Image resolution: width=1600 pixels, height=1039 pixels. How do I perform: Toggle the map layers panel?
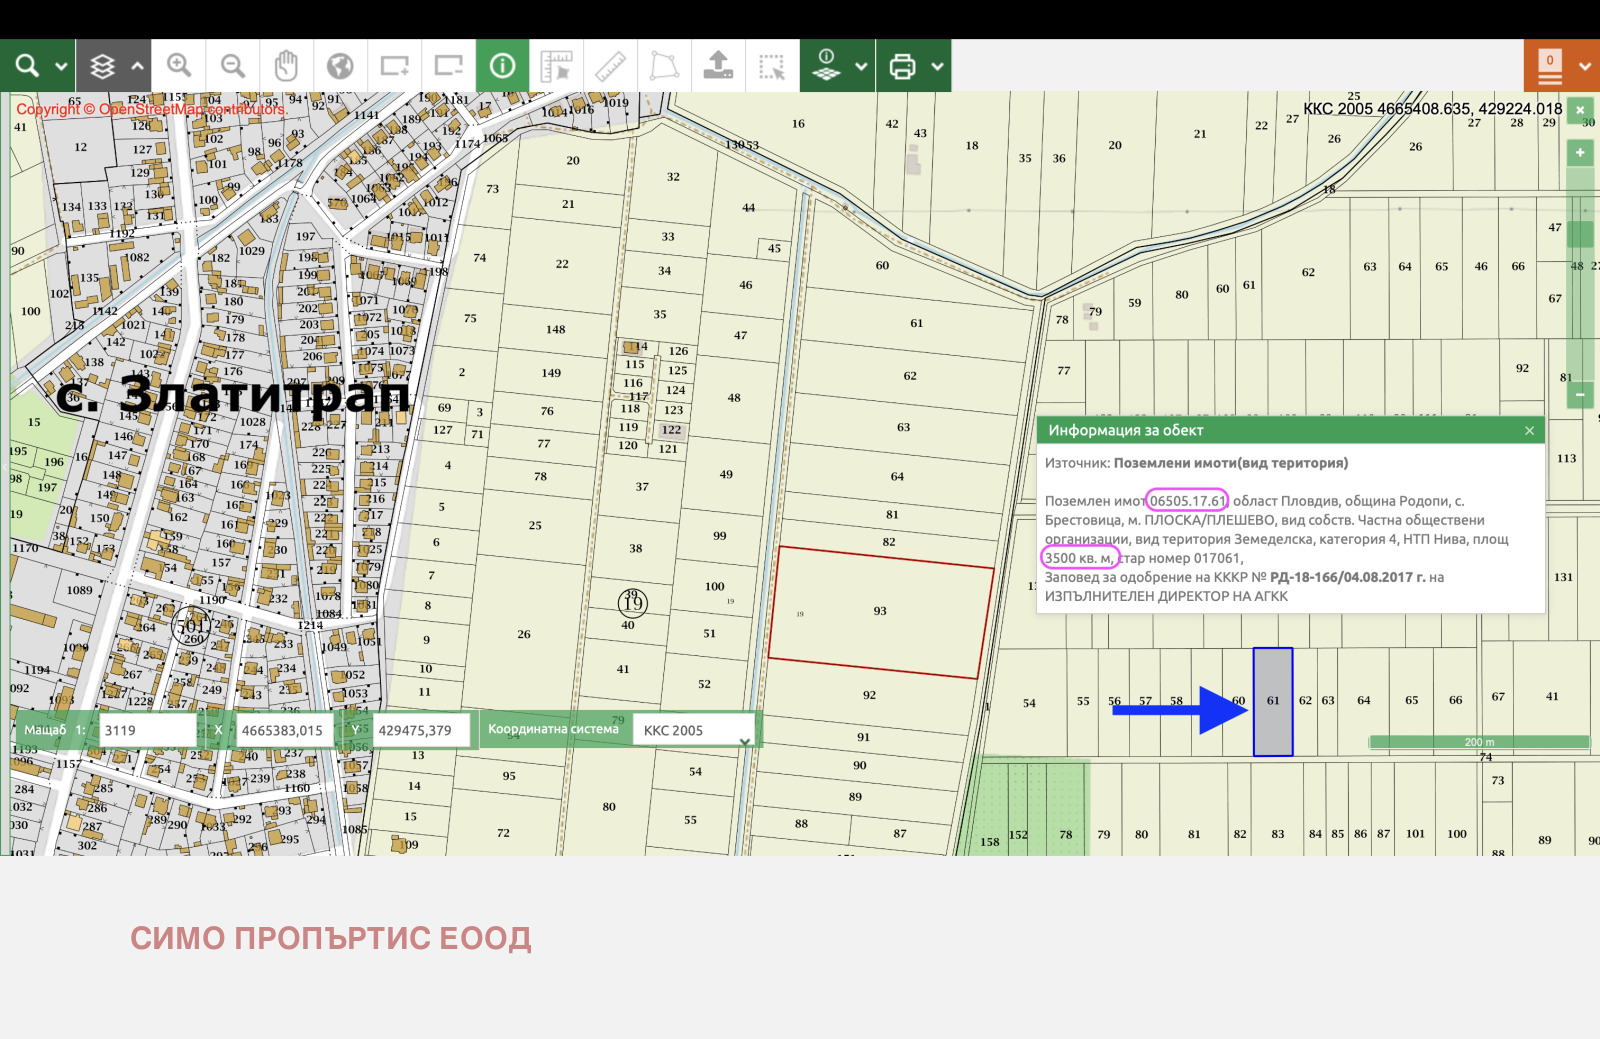click(x=103, y=67)
